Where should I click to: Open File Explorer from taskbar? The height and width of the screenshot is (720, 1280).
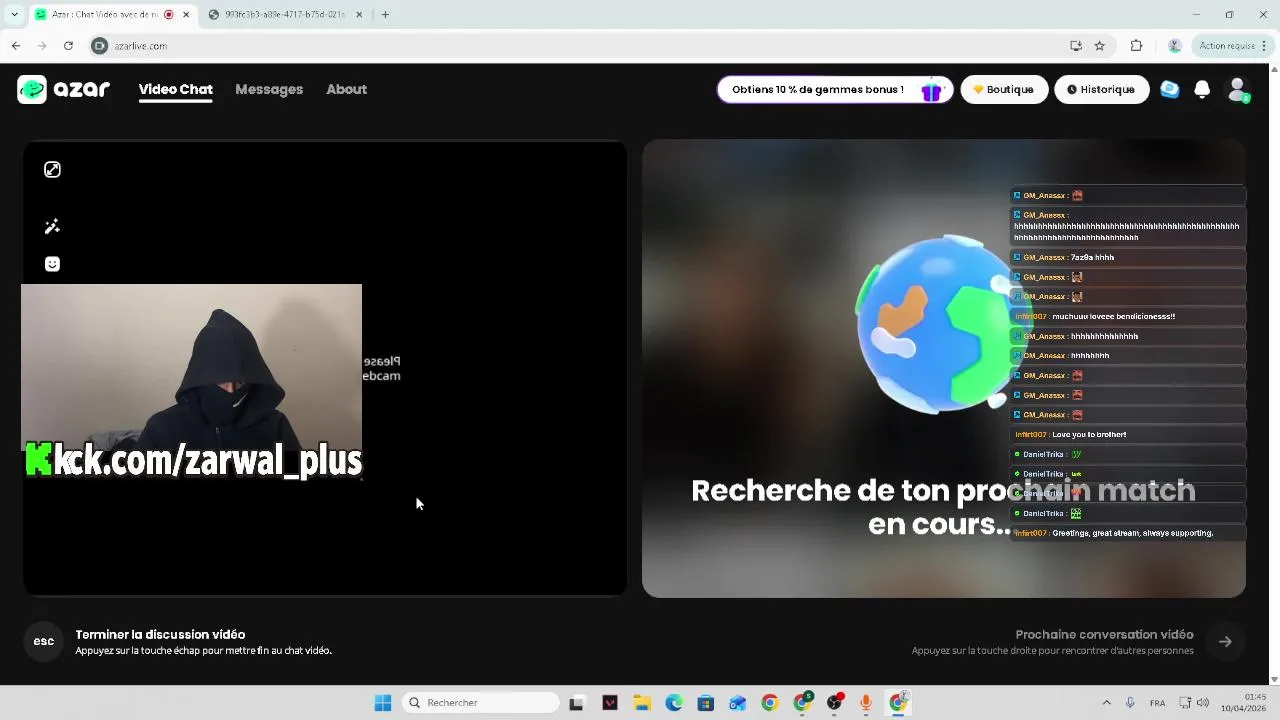coord(642,703)
